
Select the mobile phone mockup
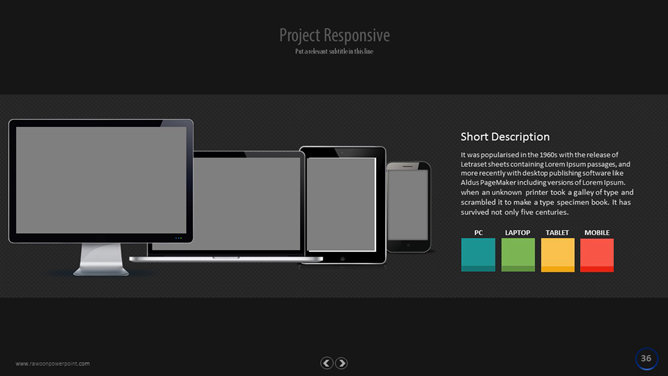(x=409, y=207)
